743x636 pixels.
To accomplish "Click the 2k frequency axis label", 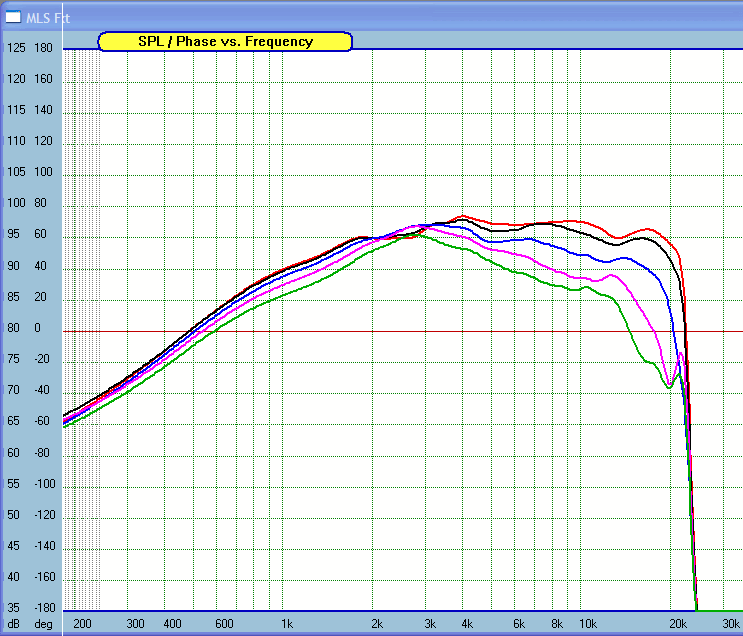I will [x=377, y=624].
